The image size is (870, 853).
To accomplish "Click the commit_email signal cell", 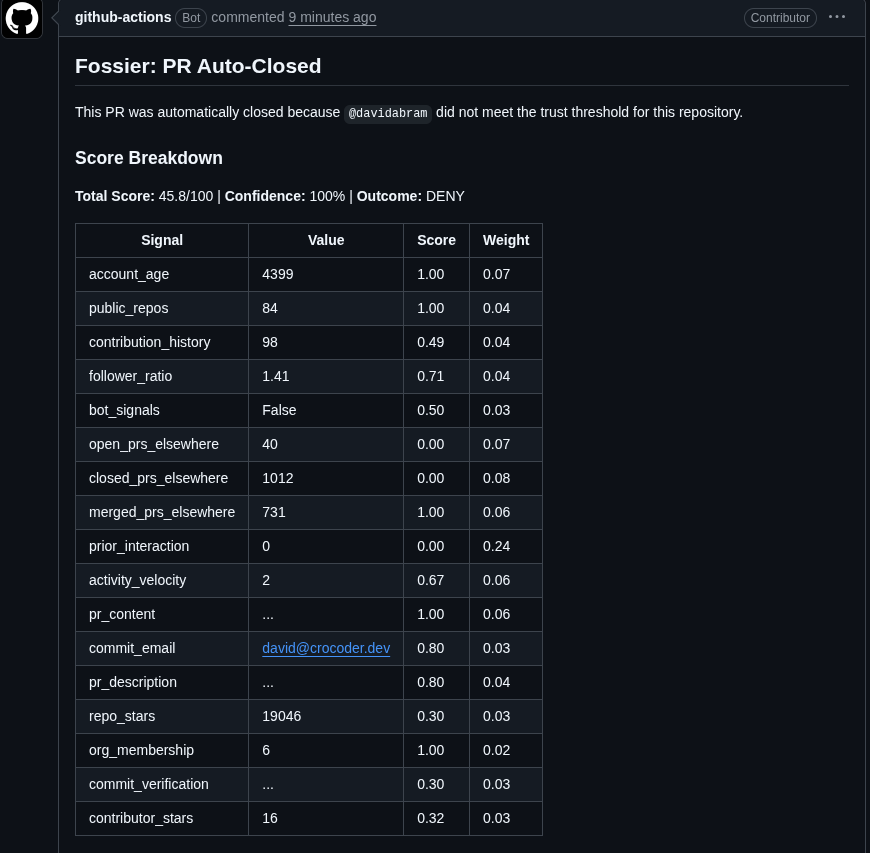I will tap(162, 648).
